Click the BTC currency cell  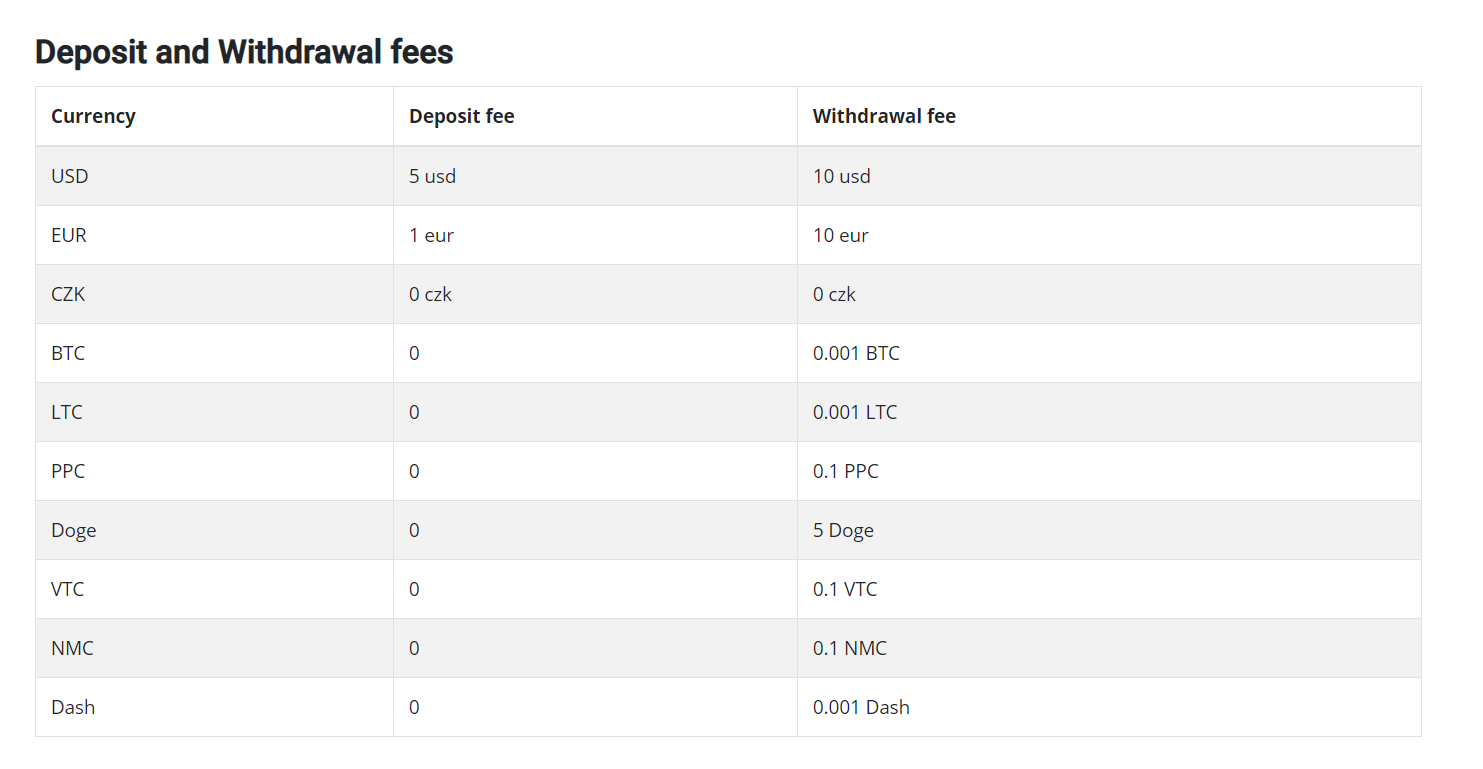coord(68,353)
